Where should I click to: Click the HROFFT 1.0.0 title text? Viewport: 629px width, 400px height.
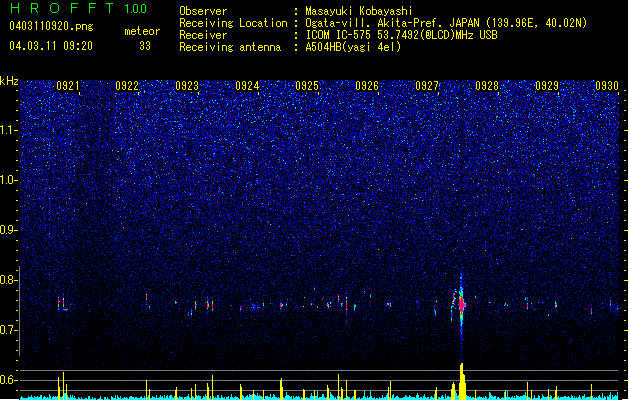coord(79,8)
